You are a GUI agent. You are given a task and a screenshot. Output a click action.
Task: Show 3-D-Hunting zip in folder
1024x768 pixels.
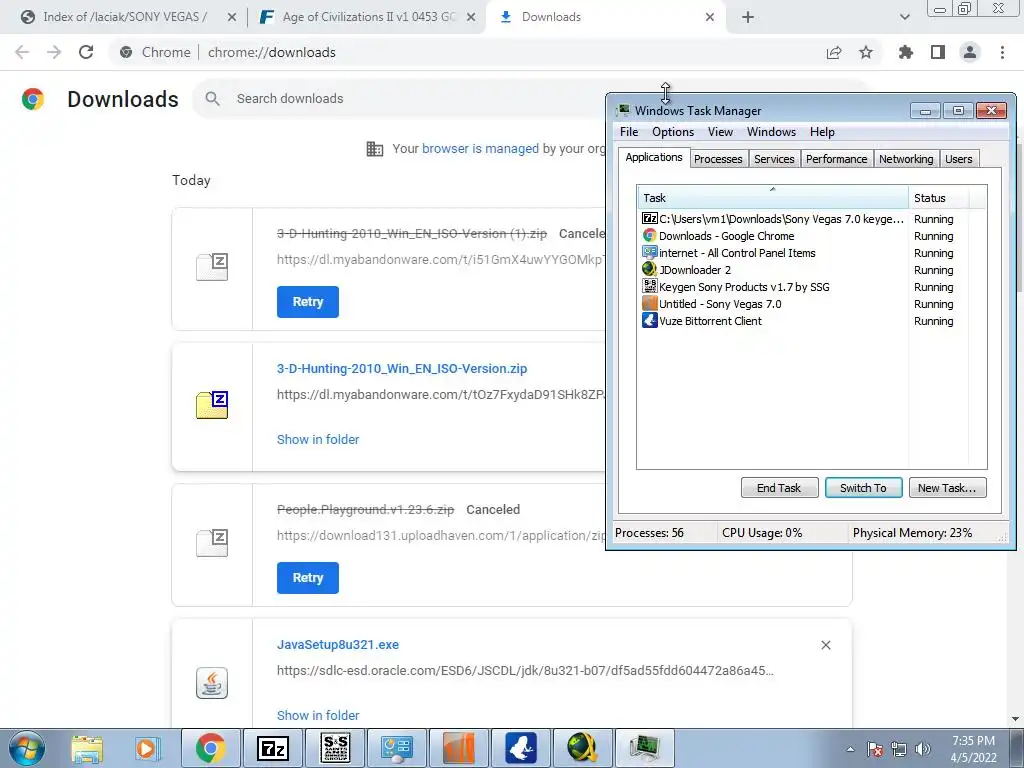(318, 440)
